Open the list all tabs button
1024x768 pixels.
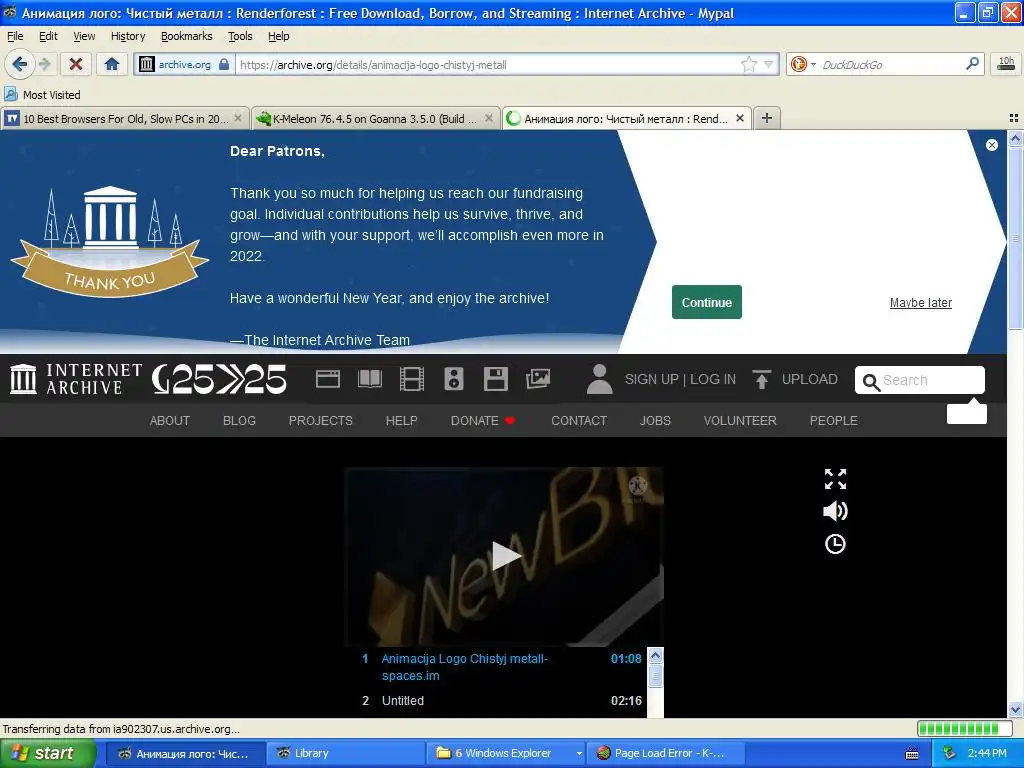(x=1014, y=118)
